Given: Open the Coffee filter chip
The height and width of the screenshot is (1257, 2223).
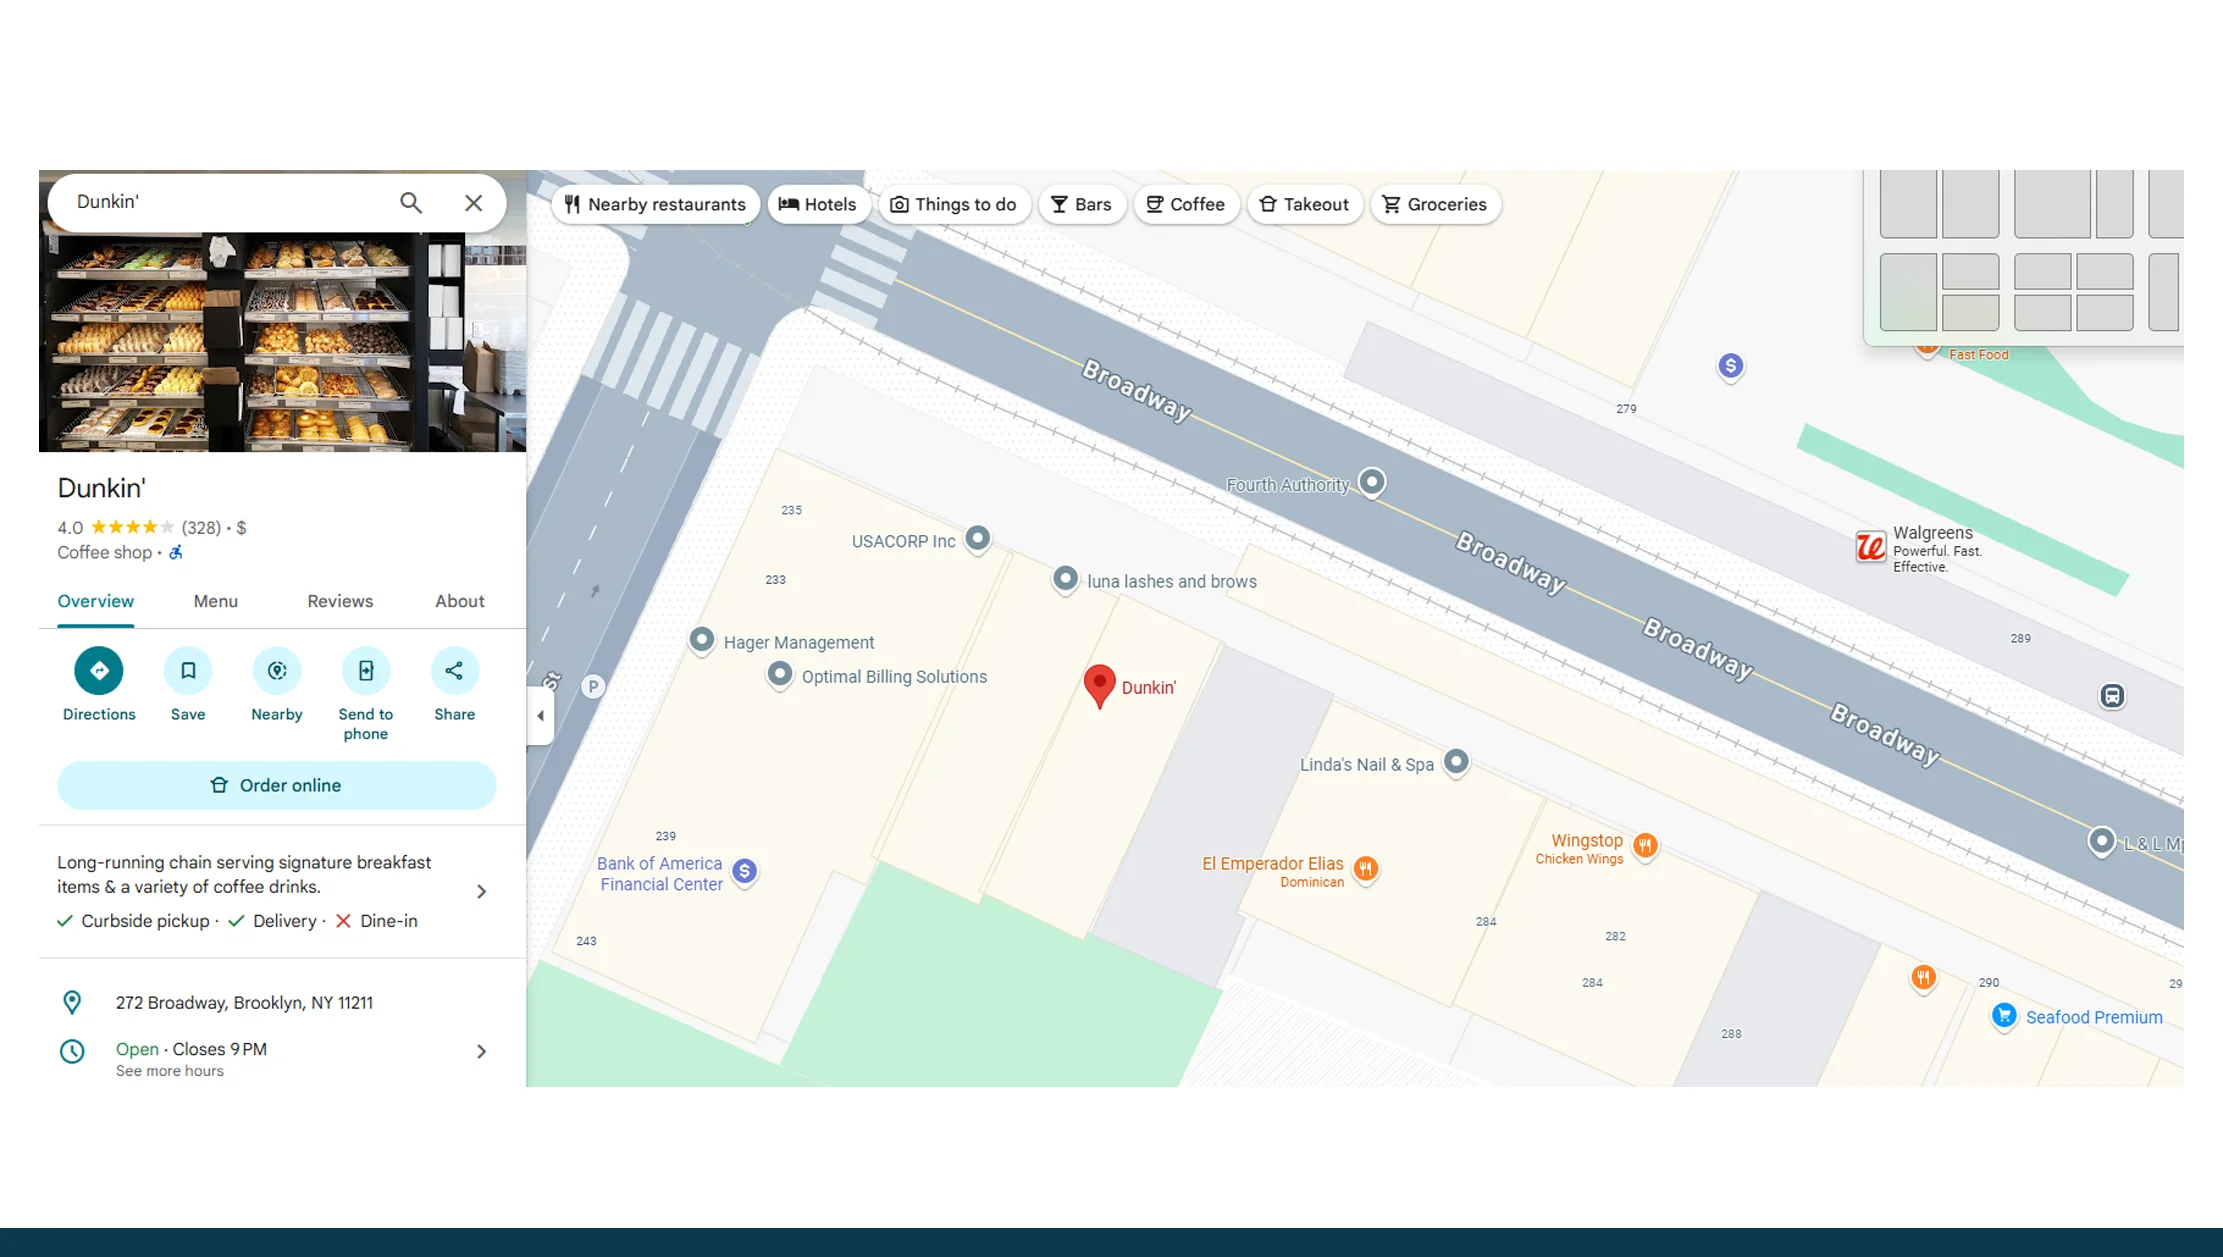Looking at the screenshot, I should (x=1186, y=204).
